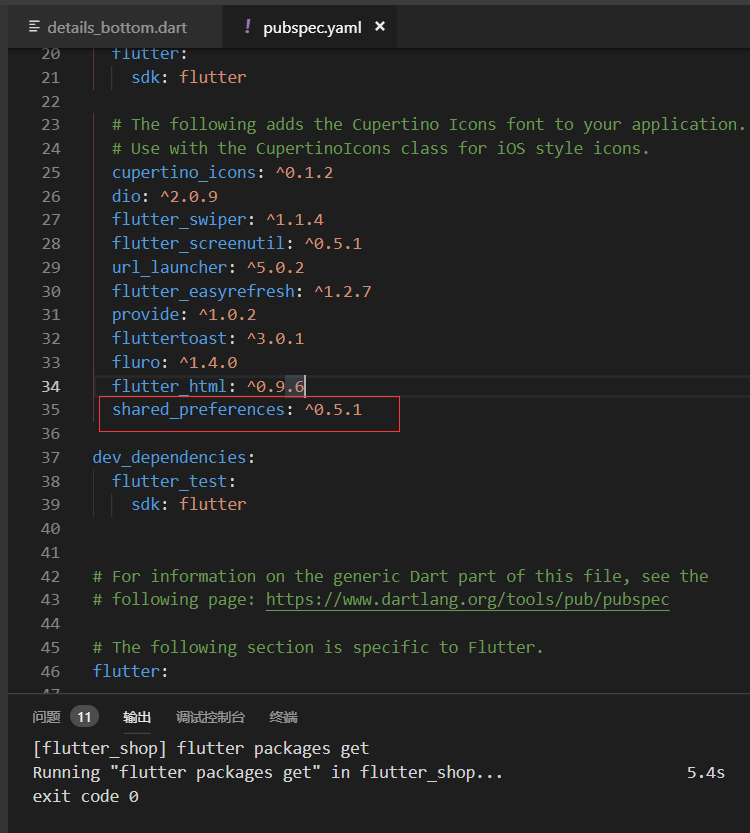This screenshot has height=833, width=750.
Task: Click the details_bottom.dart file icon
Action: pos(34,26)
